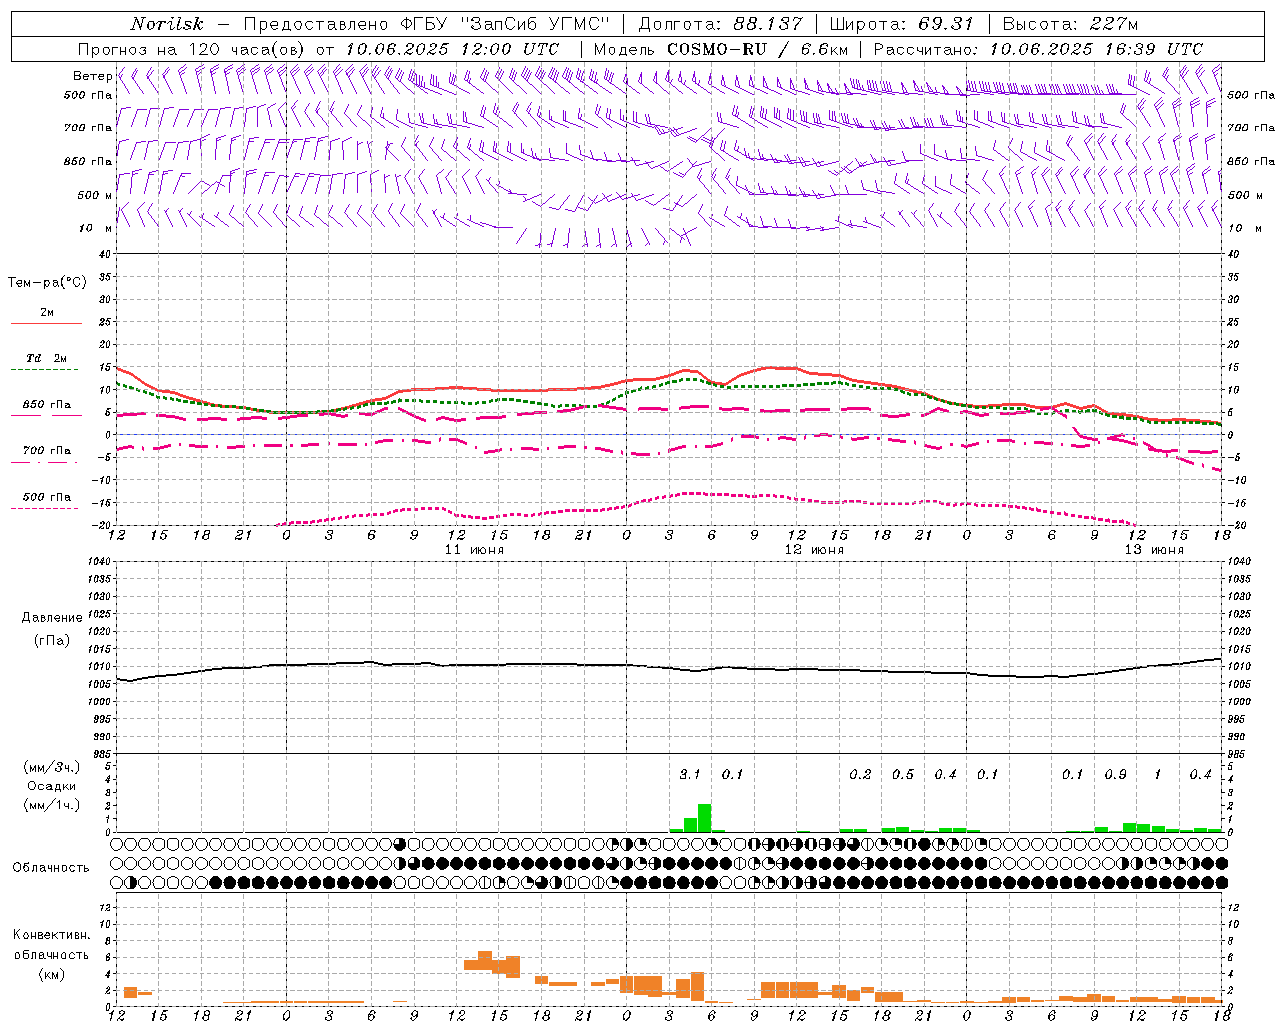Click the 'Модель COSMO-RU / 6.6км' model label
This screenshot has height=1024, width=1280.
pyautogui.click(x=721, y=49)
